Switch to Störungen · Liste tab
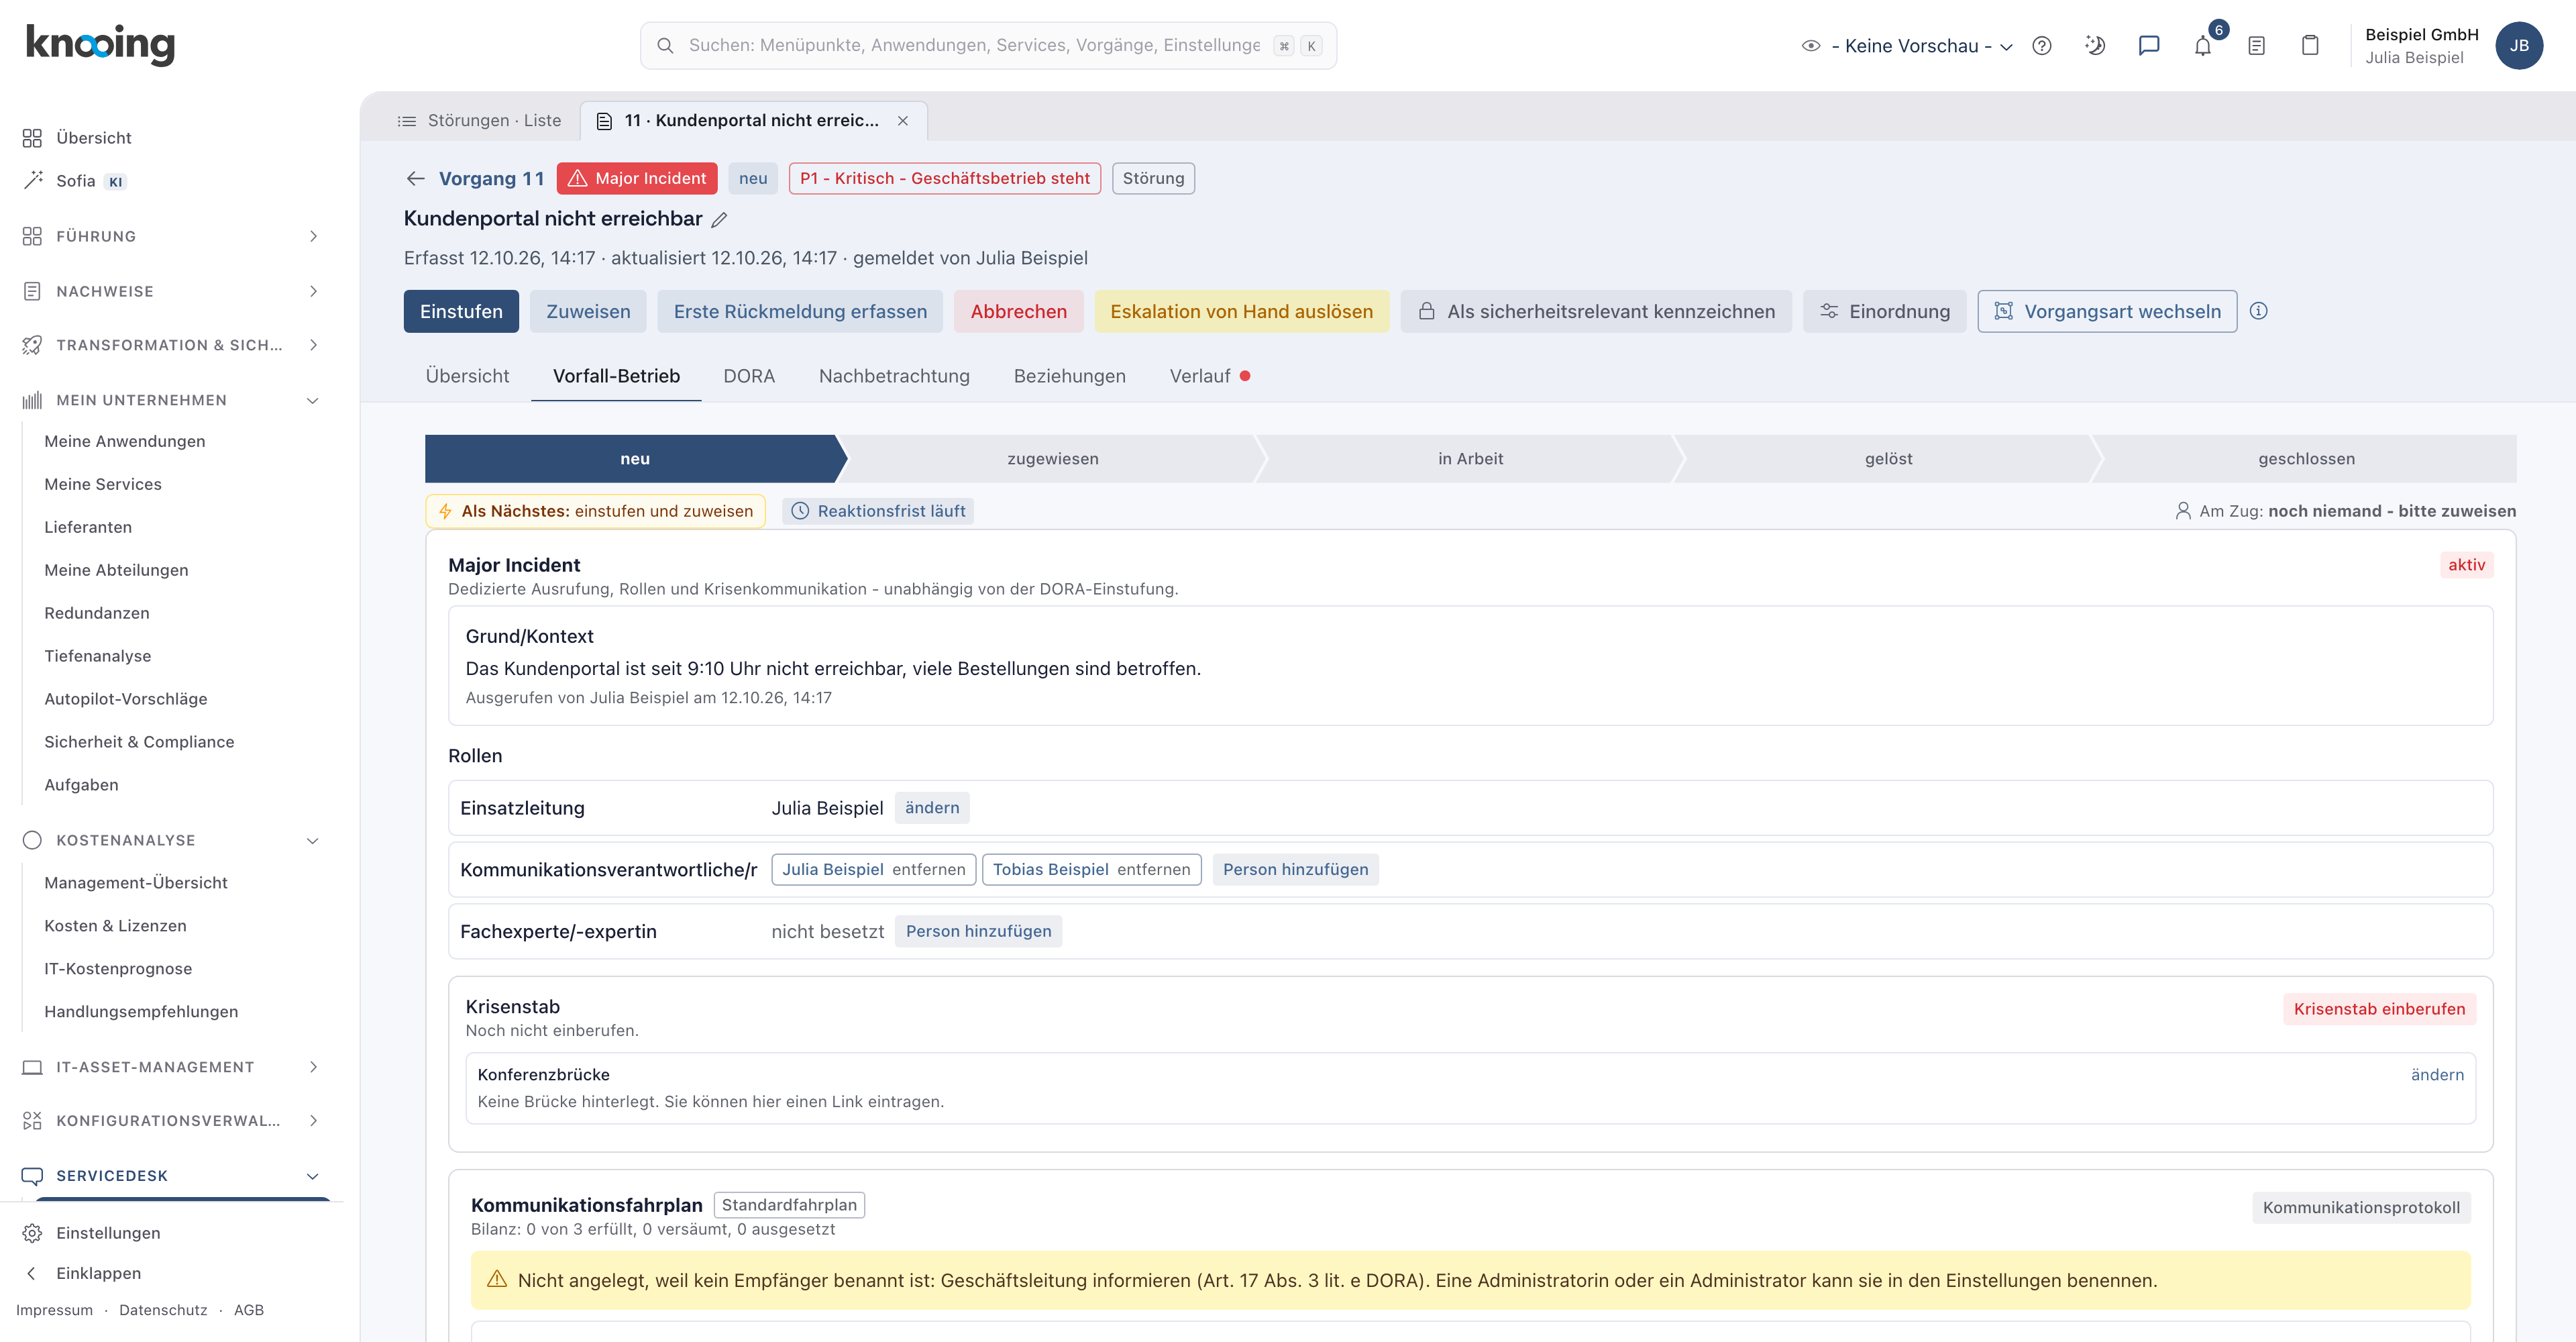 click(480, 121)
